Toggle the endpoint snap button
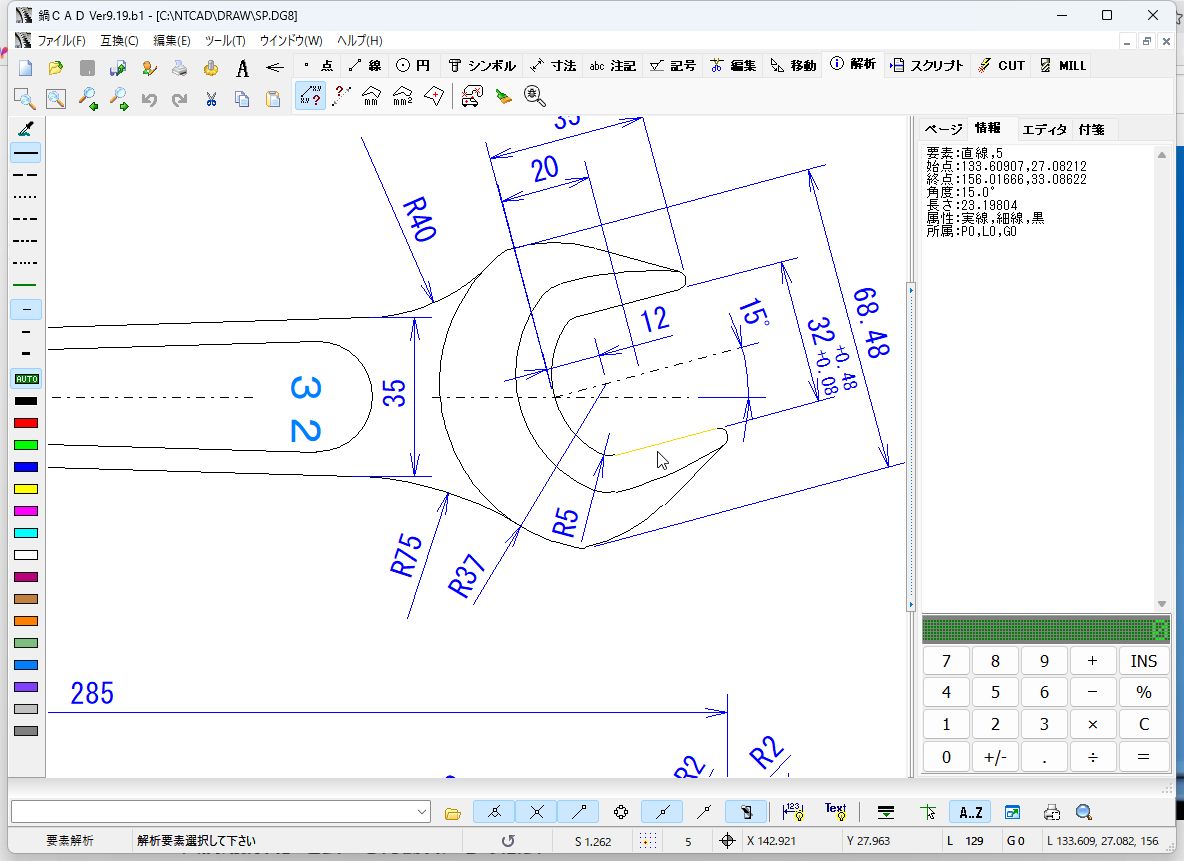Viewport: 1184px width, 861px height. tap(579, 812)
